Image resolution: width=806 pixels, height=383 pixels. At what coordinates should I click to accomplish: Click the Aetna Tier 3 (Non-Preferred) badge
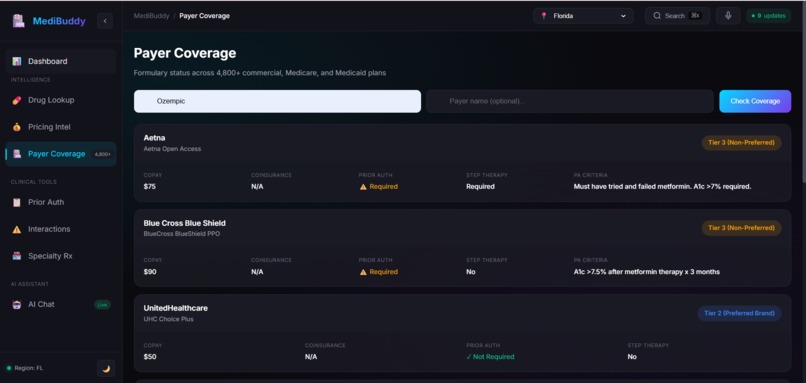tap(741, 142)
